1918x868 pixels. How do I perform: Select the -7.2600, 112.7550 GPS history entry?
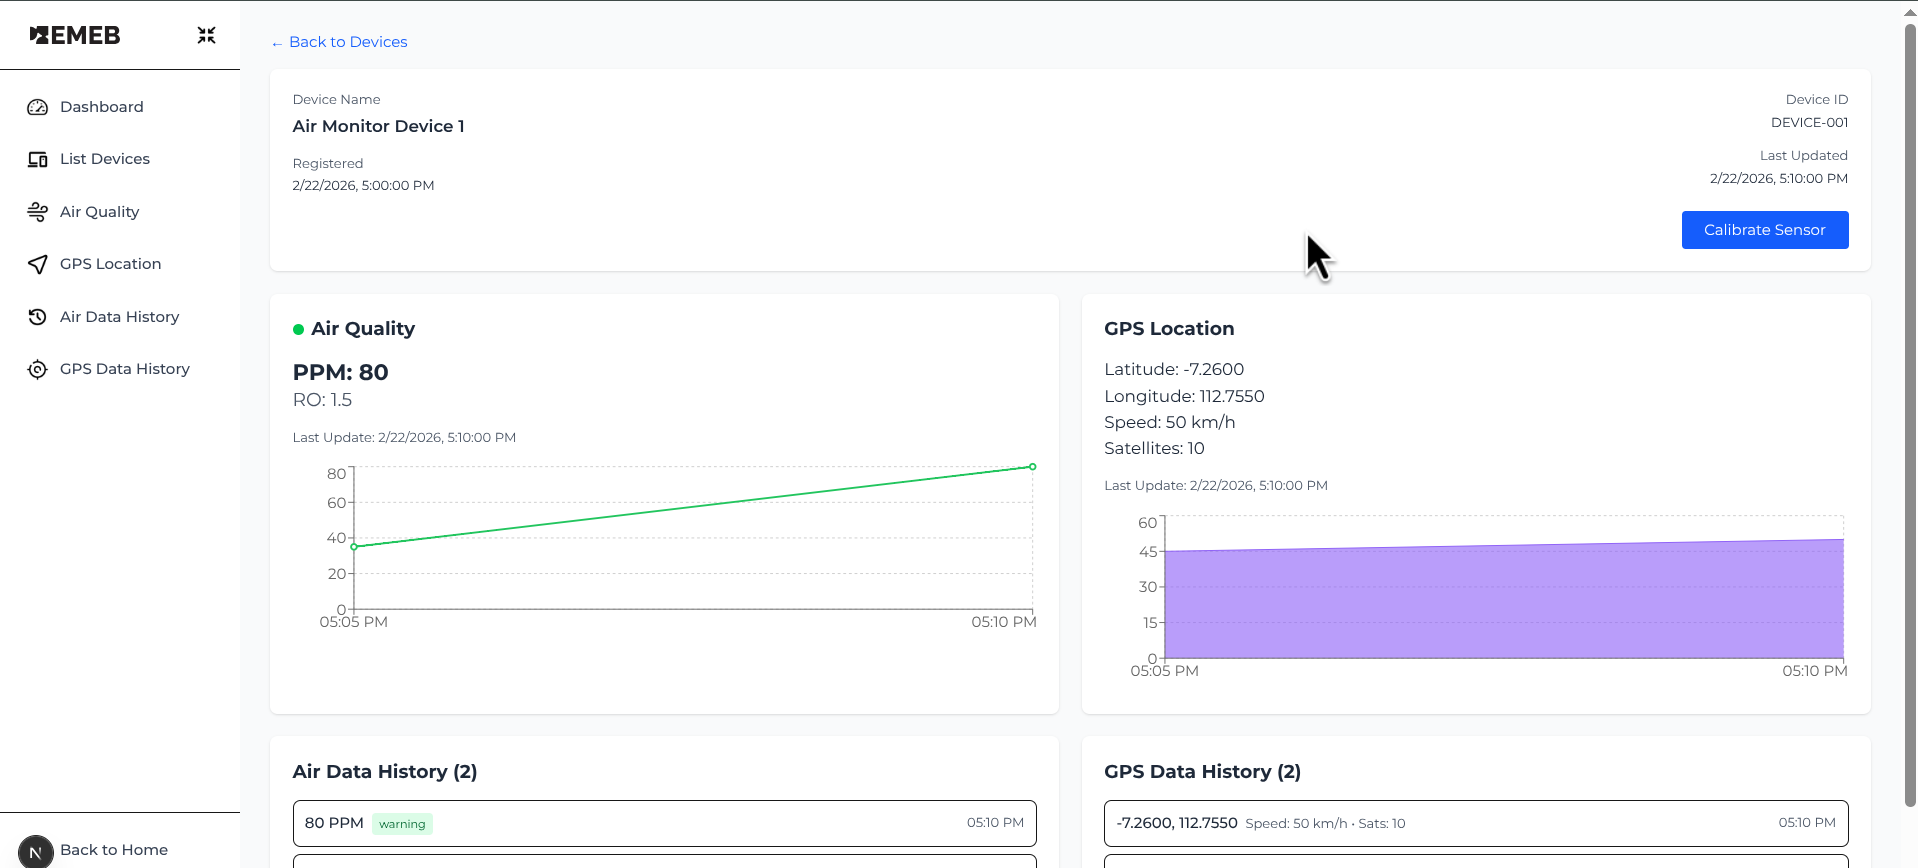[1476, 823]
